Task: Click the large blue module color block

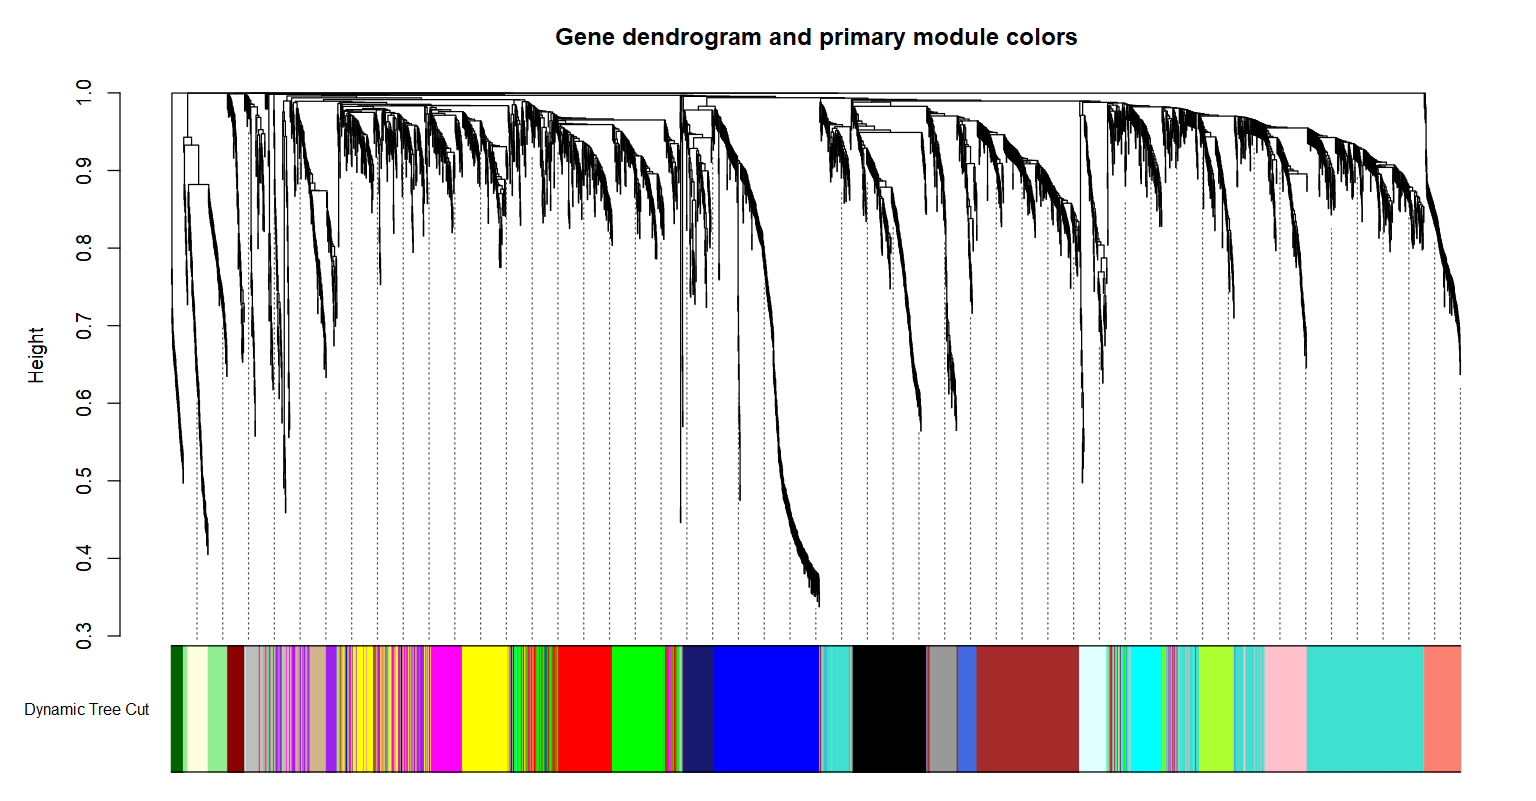Action: tap(765, 708)
